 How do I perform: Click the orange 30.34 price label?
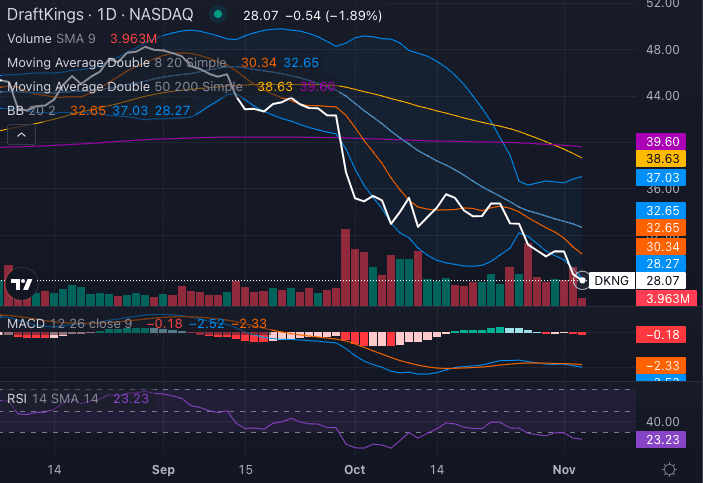[x=664, y=246]
